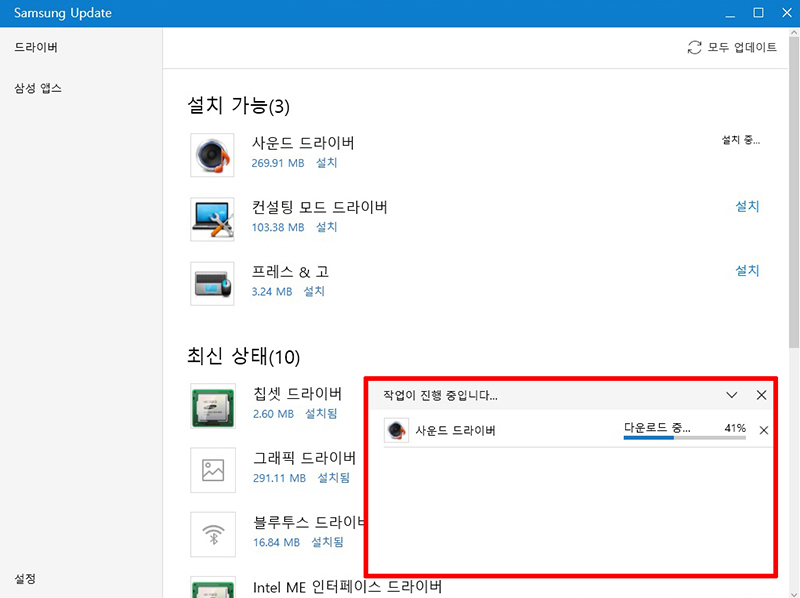Click 설치됨 status beside 291.11 MB
The image size is (800, 598).
tap(334, 478)
